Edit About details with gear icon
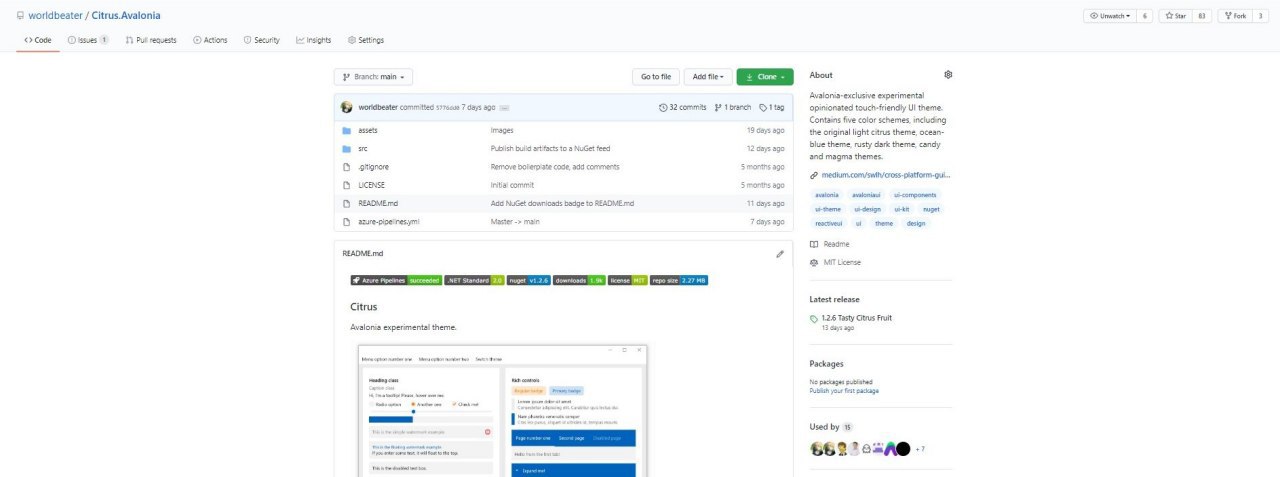Viewport: 1280px width, 477px height. [948, 75]
